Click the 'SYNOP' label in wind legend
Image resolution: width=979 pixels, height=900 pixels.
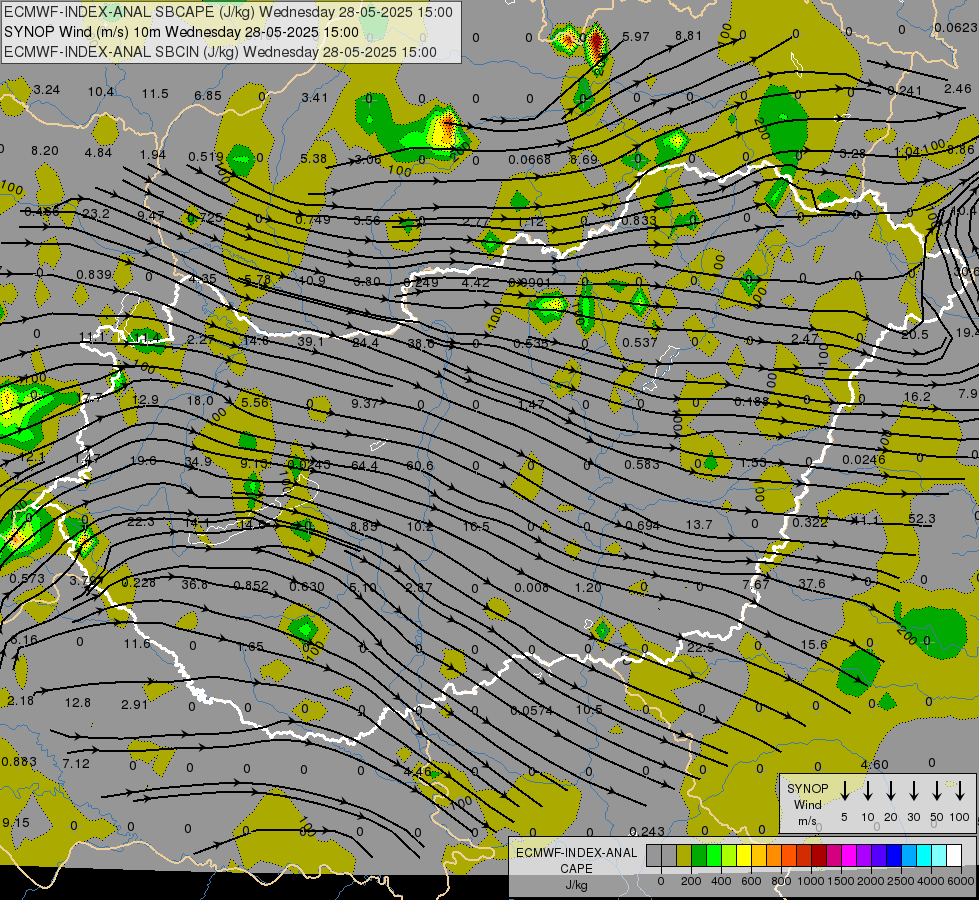tap(807, 788)
